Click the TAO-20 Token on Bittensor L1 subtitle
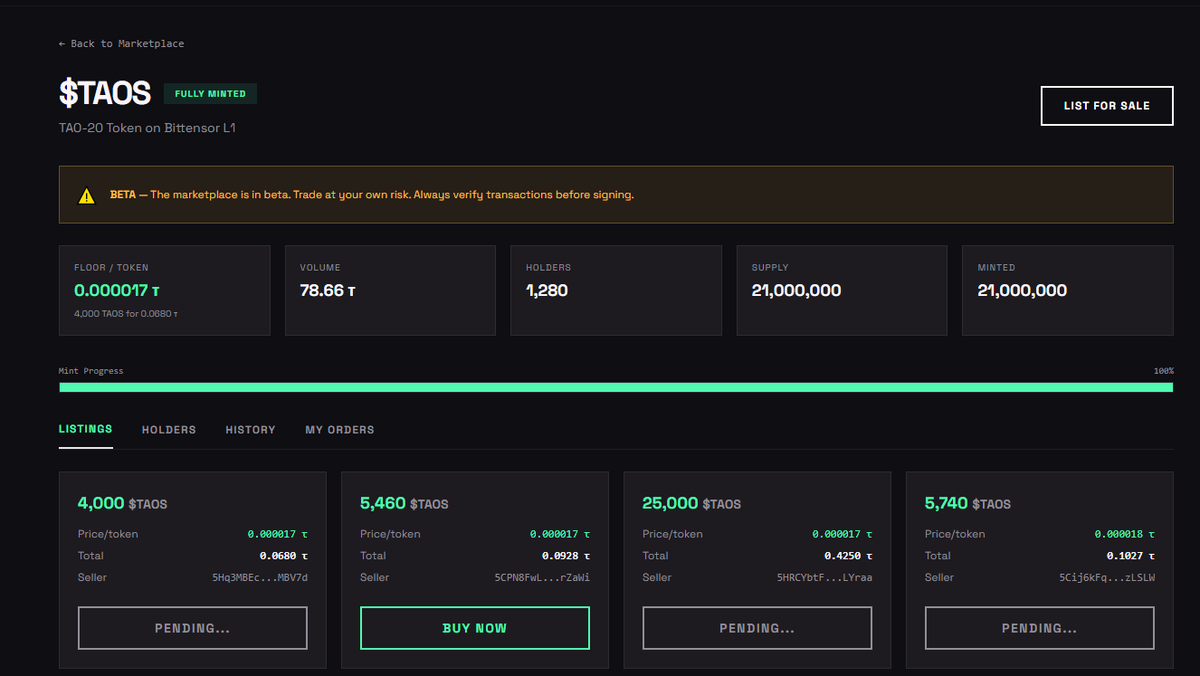Screen dimensions: 1200x676 147,128
